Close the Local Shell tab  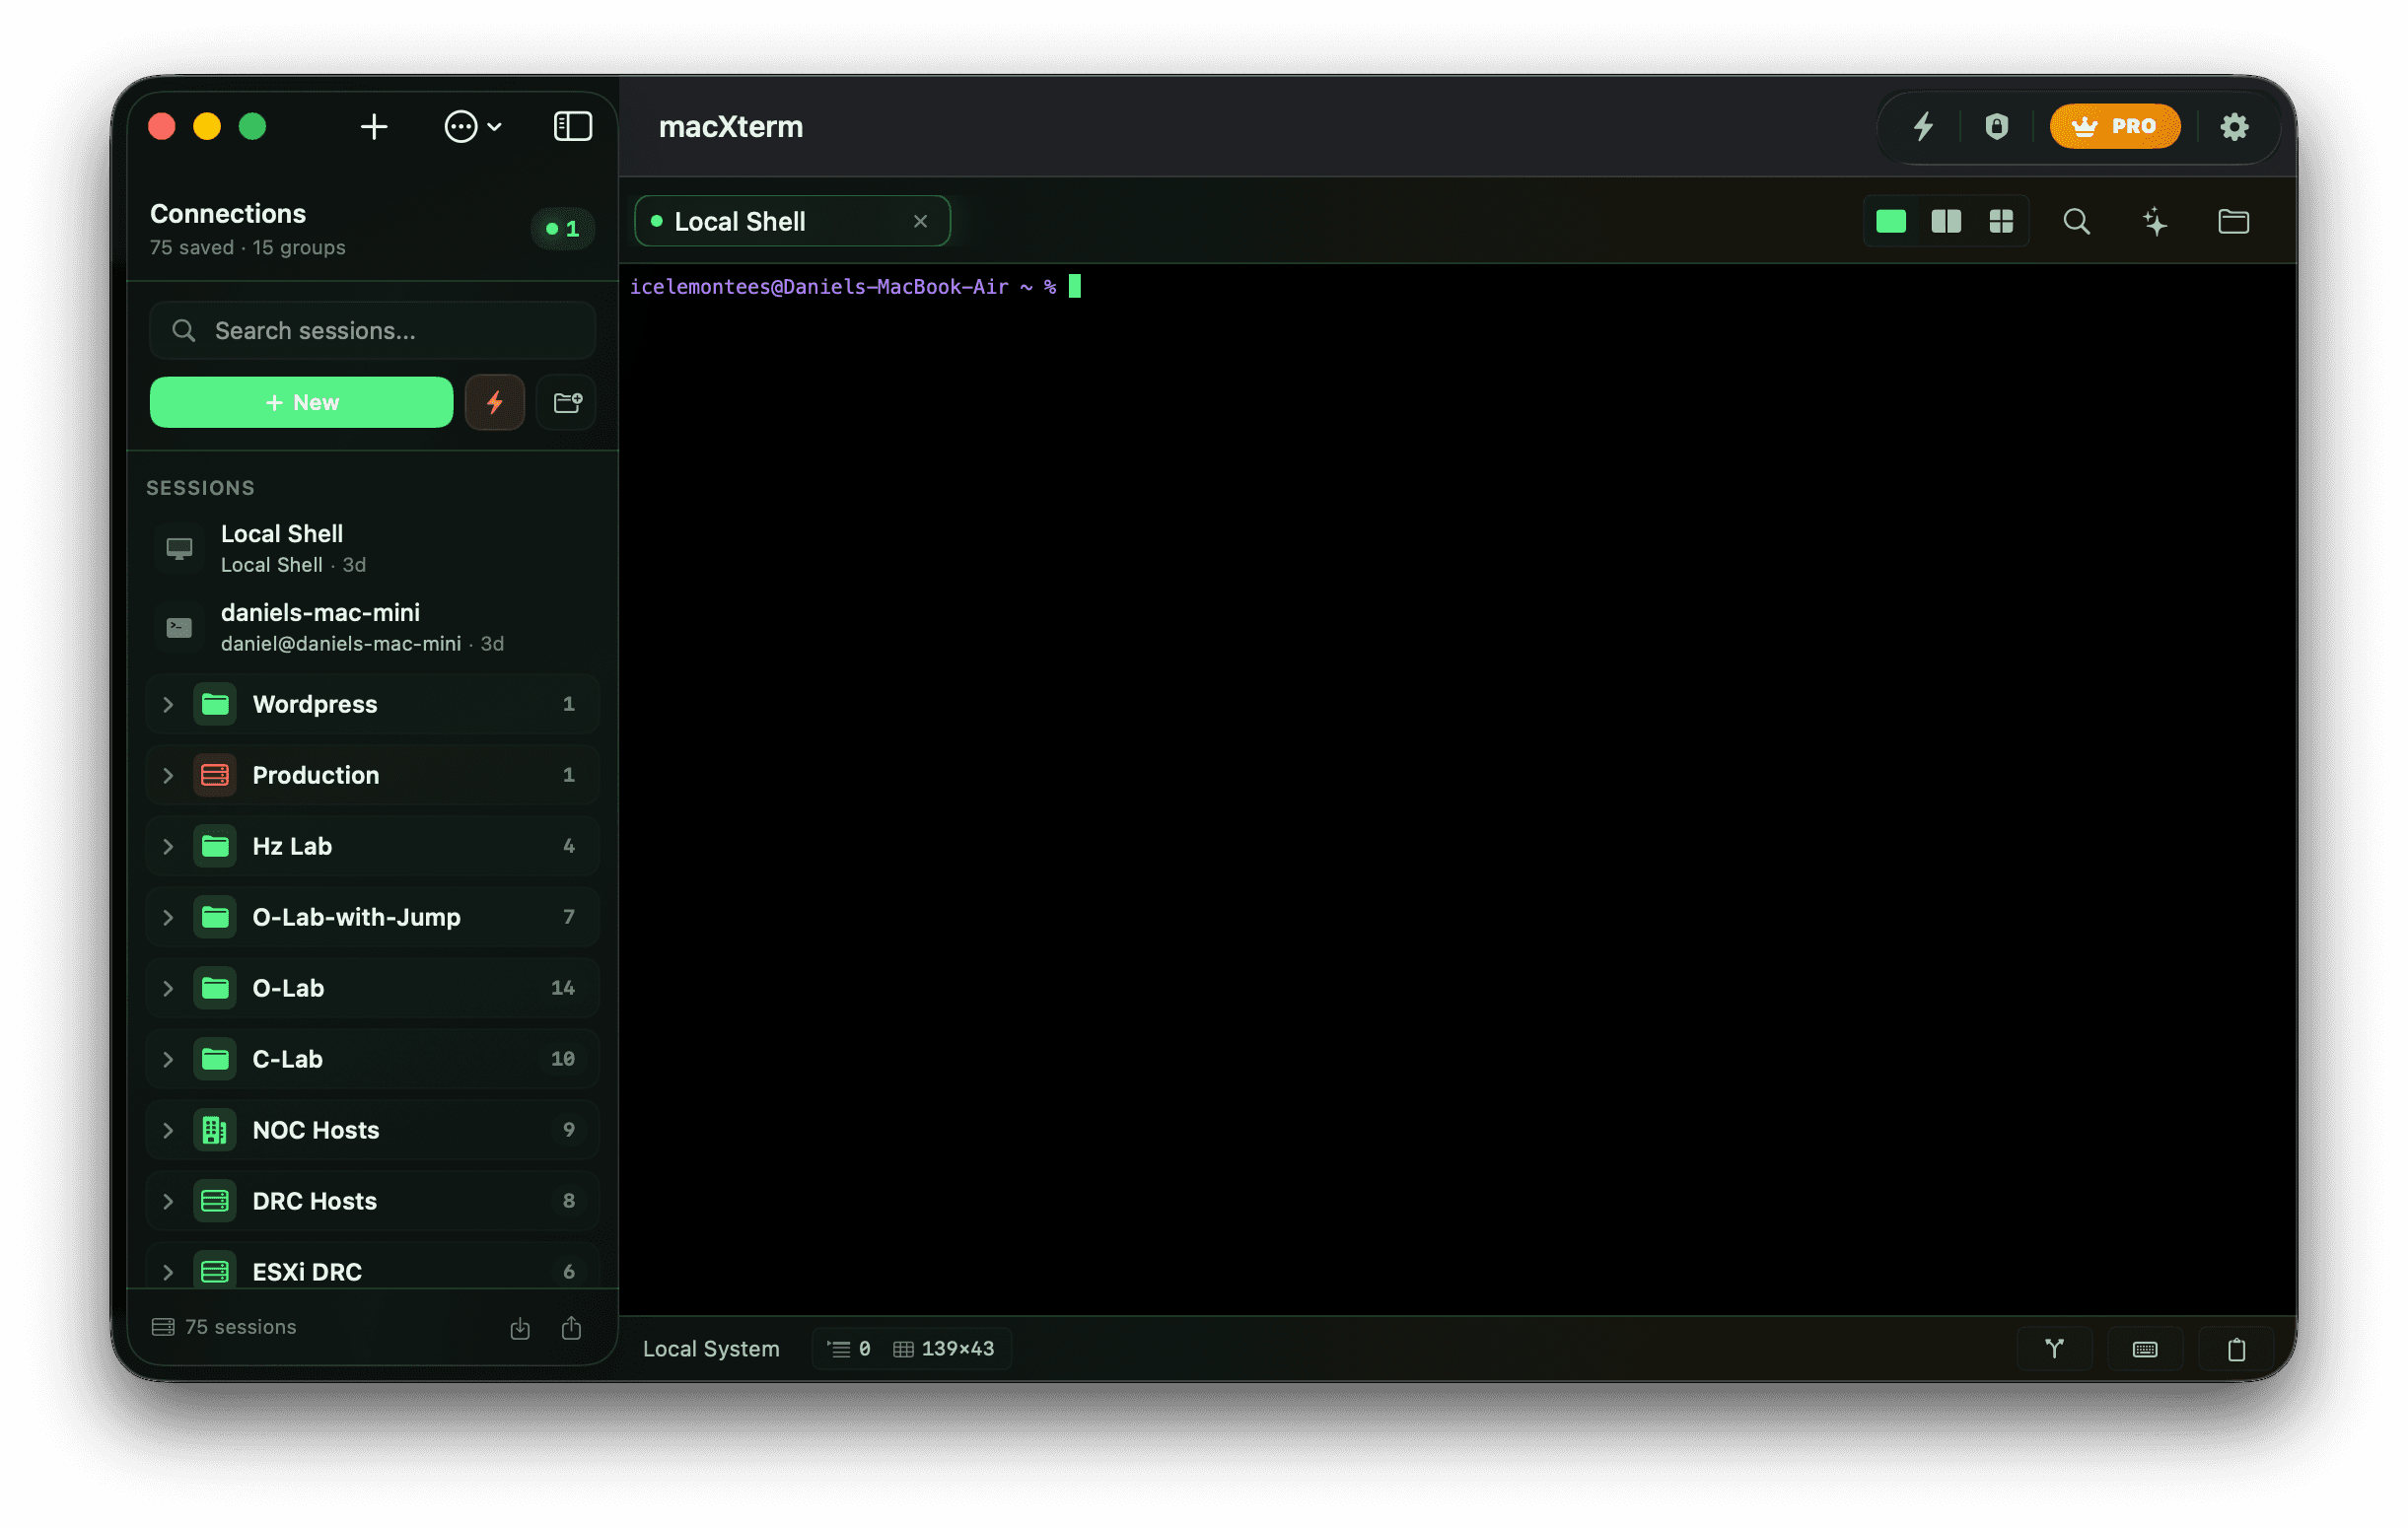[x=921, y=221]
